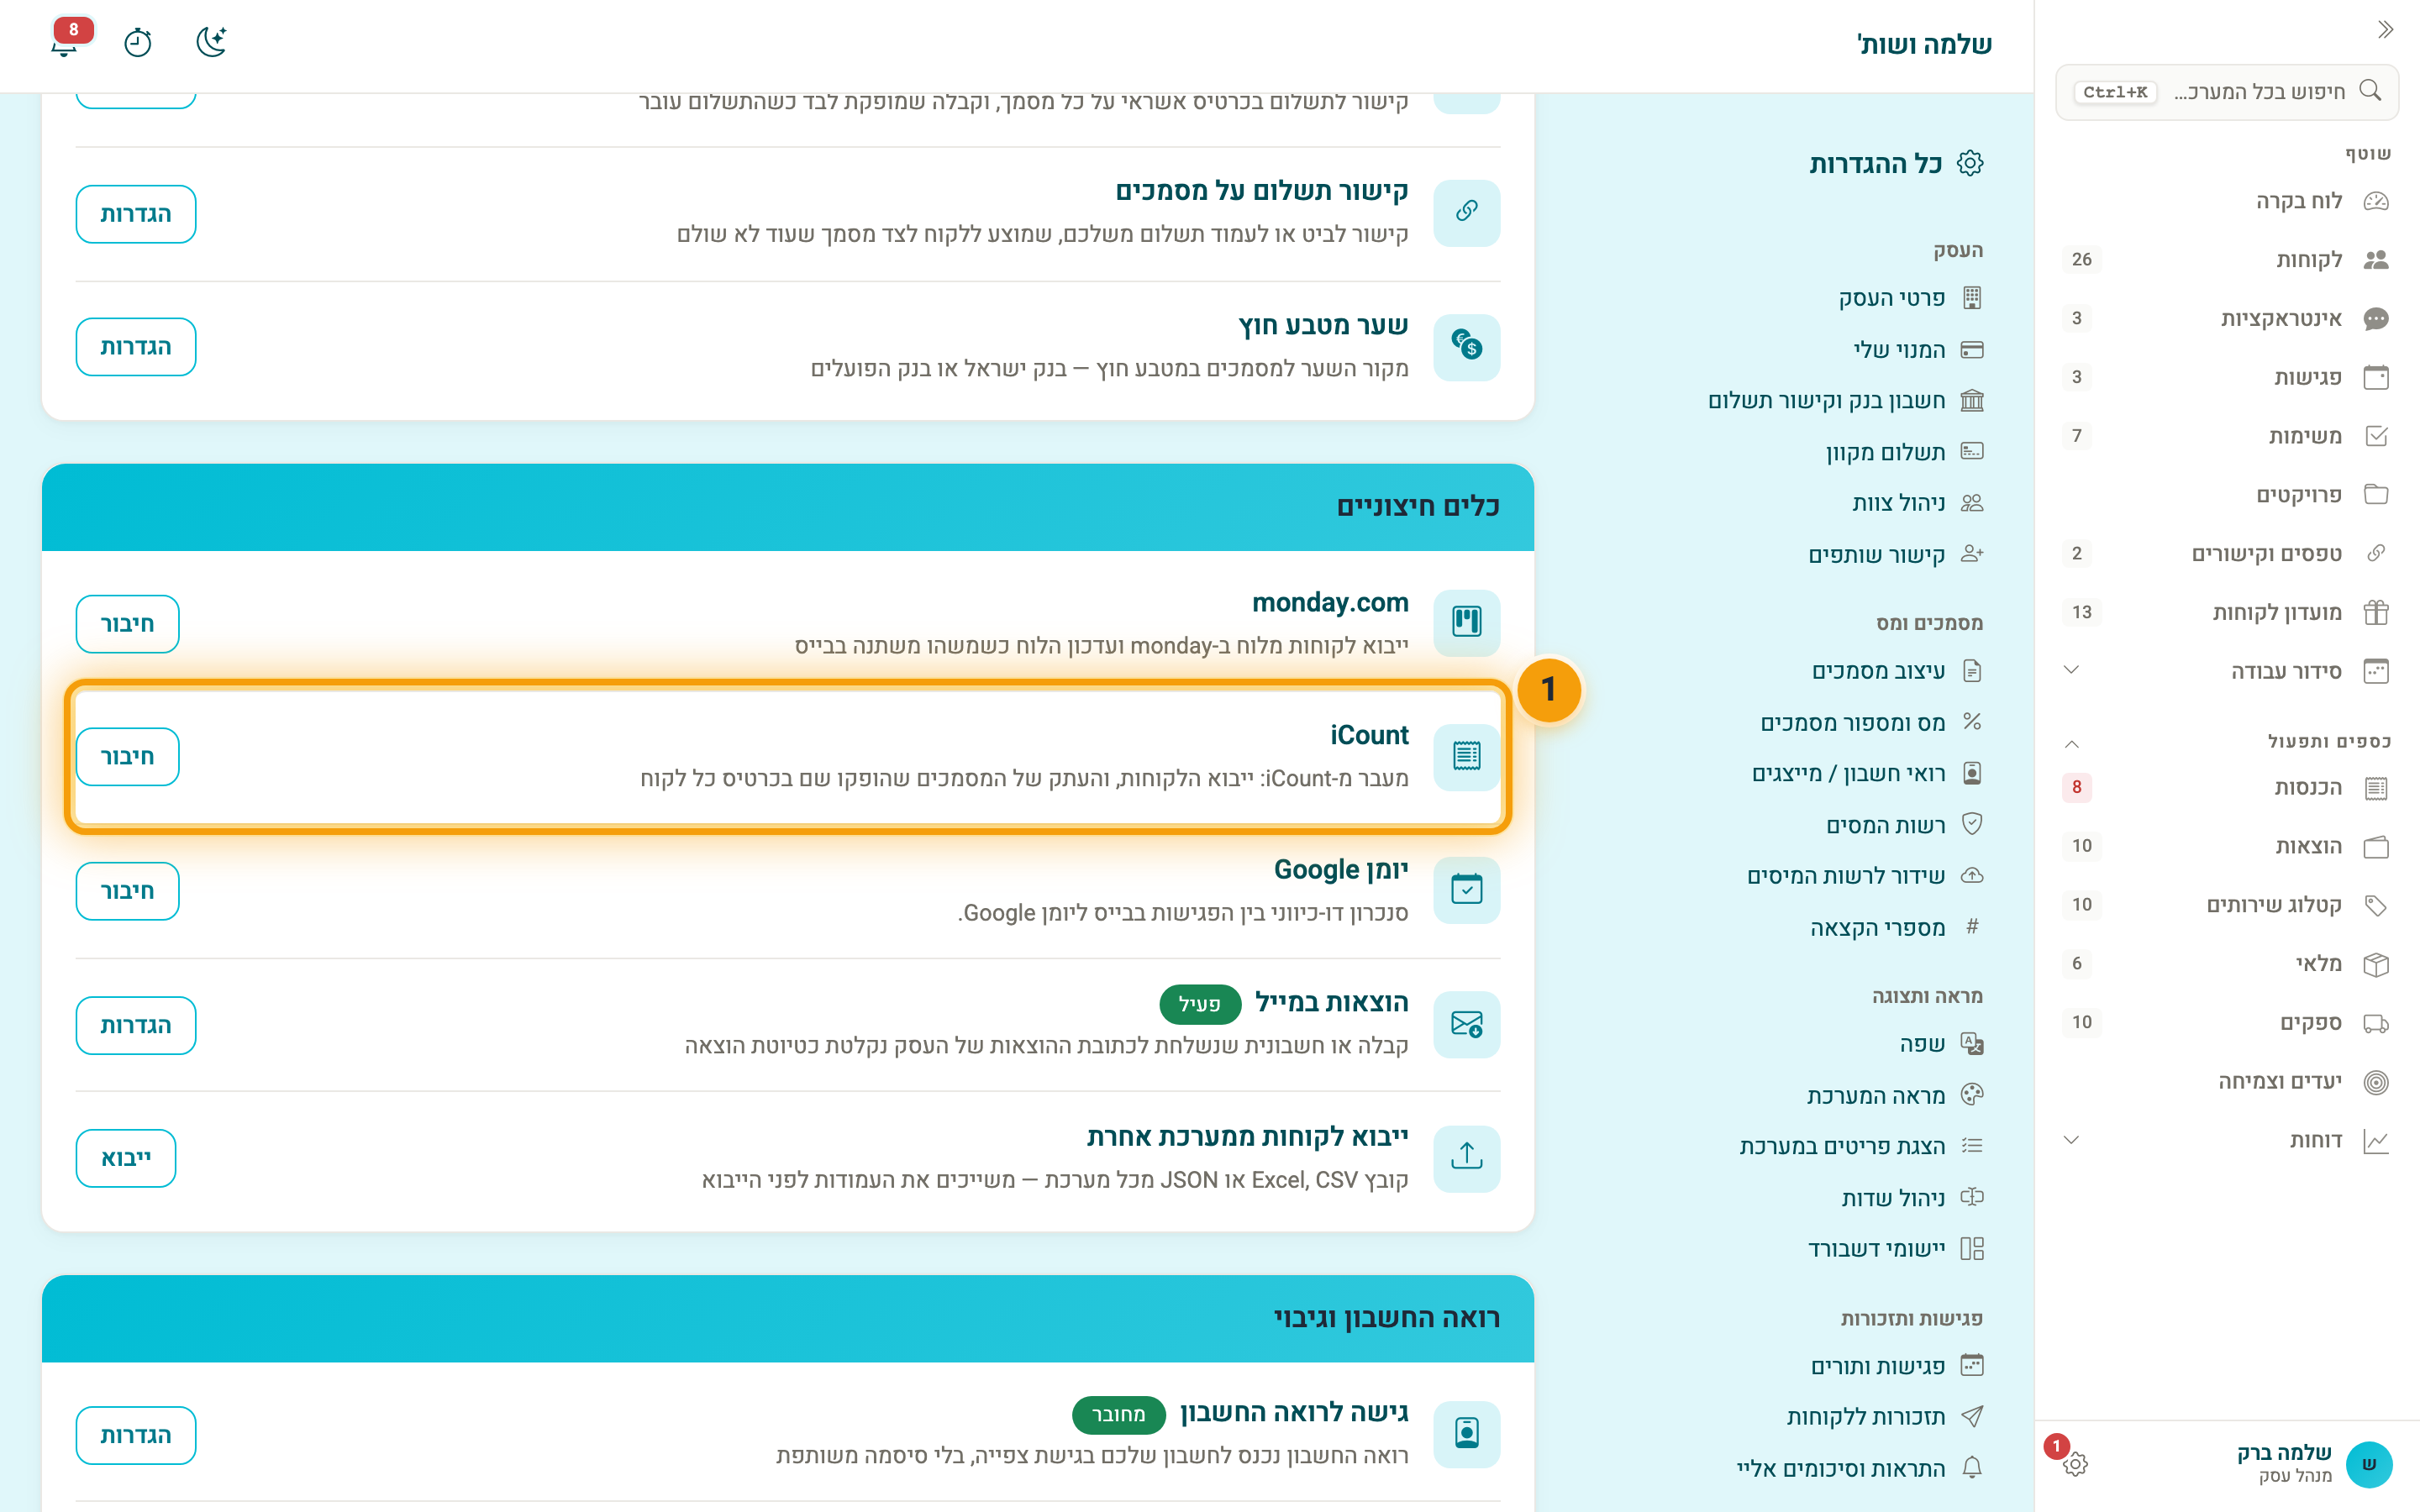
Task: Open לוח בקרה in sidebar
Action: pyautogui.click(x=2226, y=201)
